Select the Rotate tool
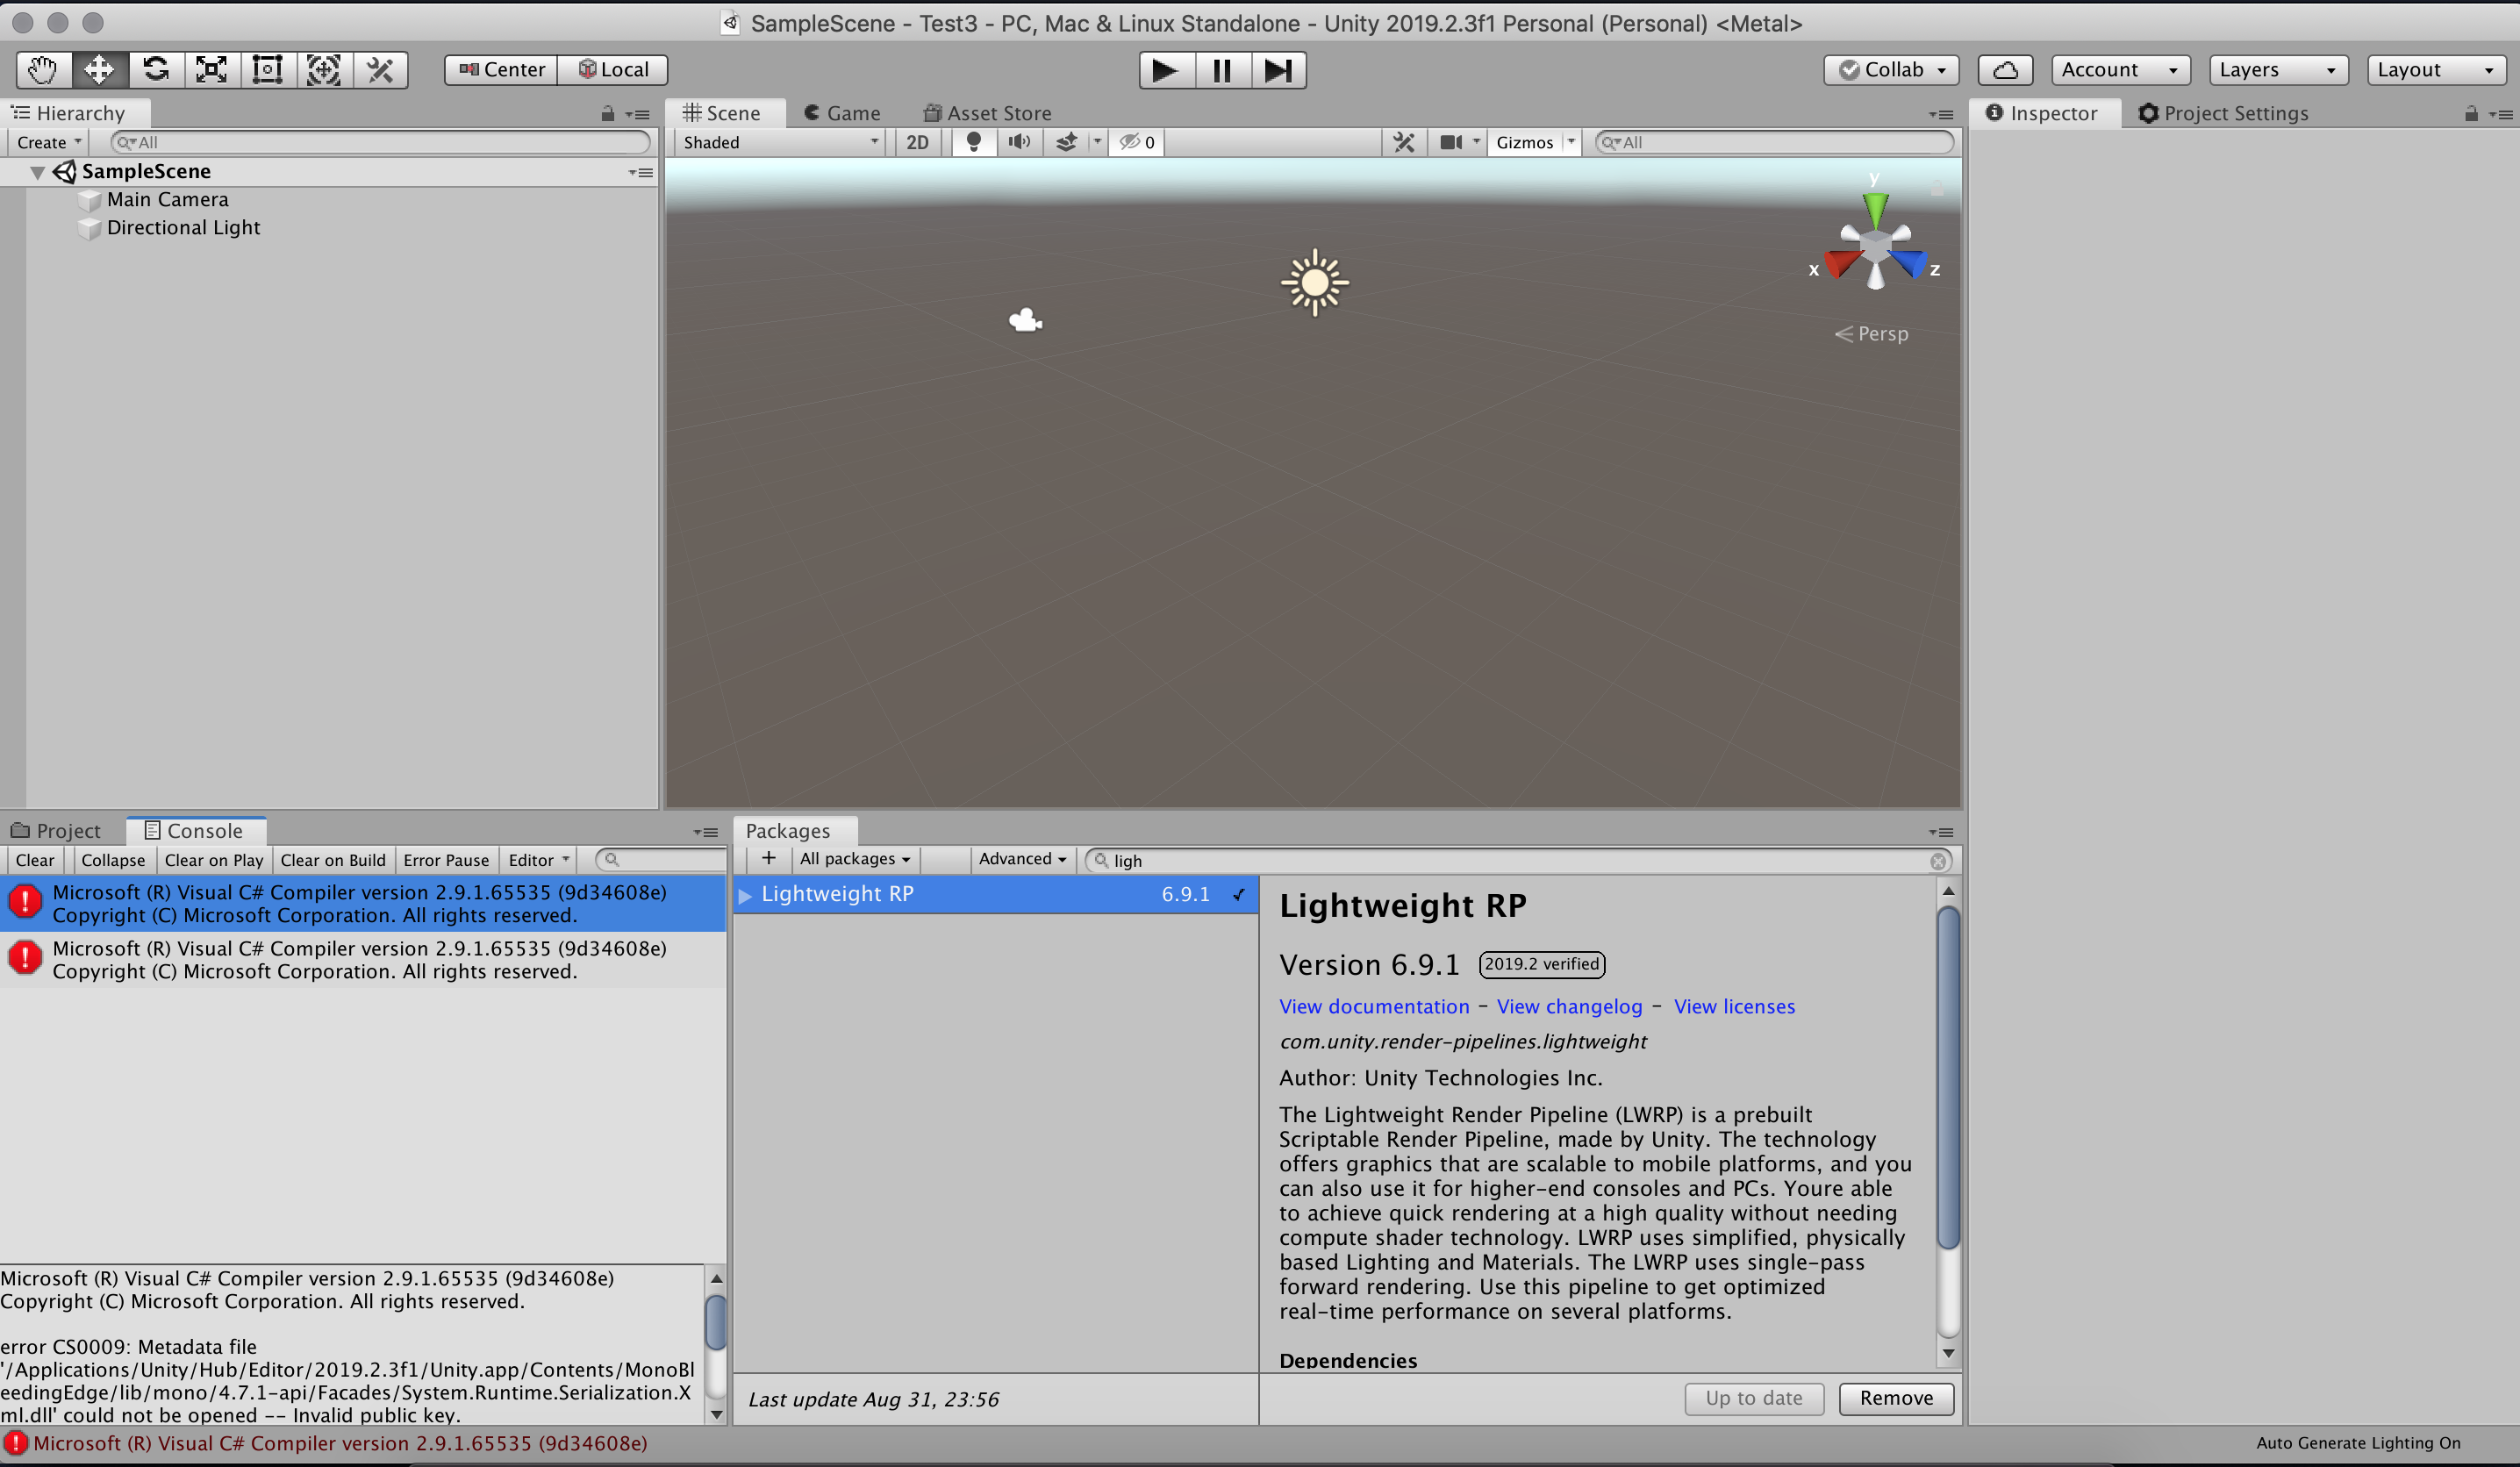 [x=155, y=69]
